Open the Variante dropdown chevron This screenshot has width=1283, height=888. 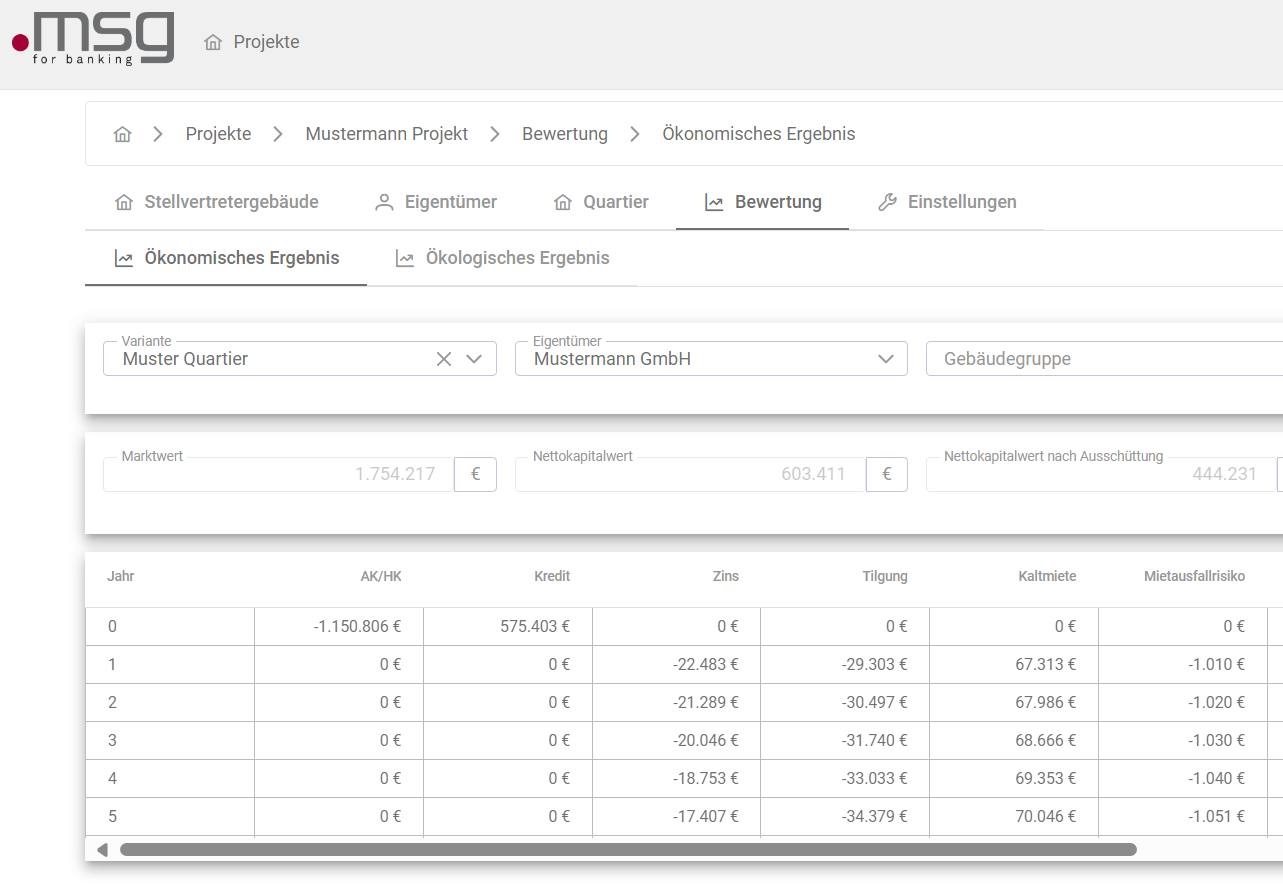(x=475, y=359)
